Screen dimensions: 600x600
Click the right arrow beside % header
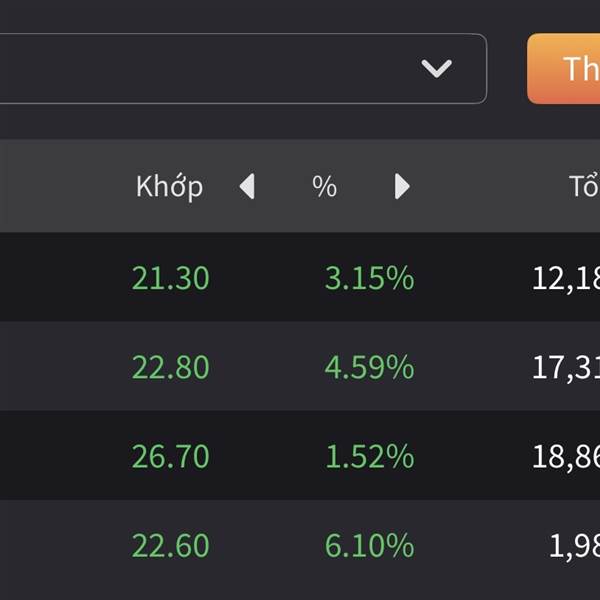[402, 186]
